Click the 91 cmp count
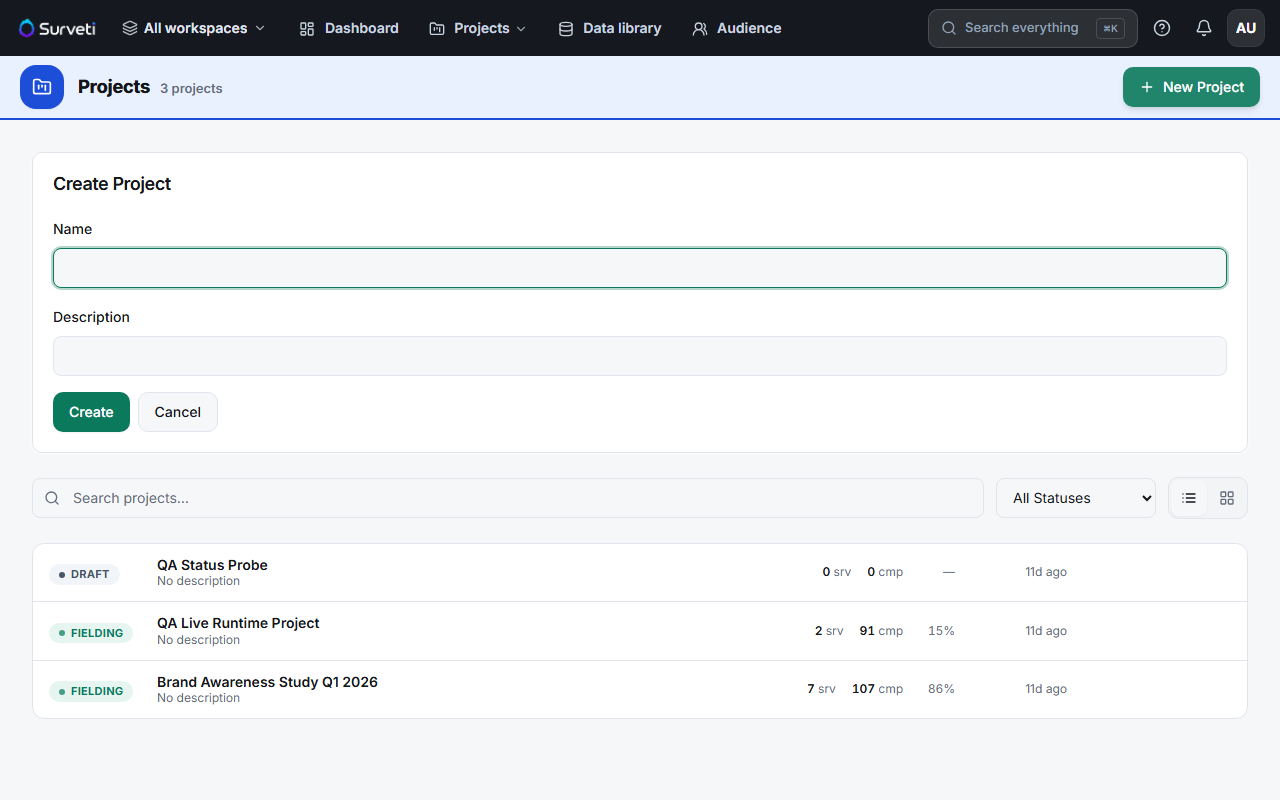This screenshot has width=1280, height=800. [881, 631]
